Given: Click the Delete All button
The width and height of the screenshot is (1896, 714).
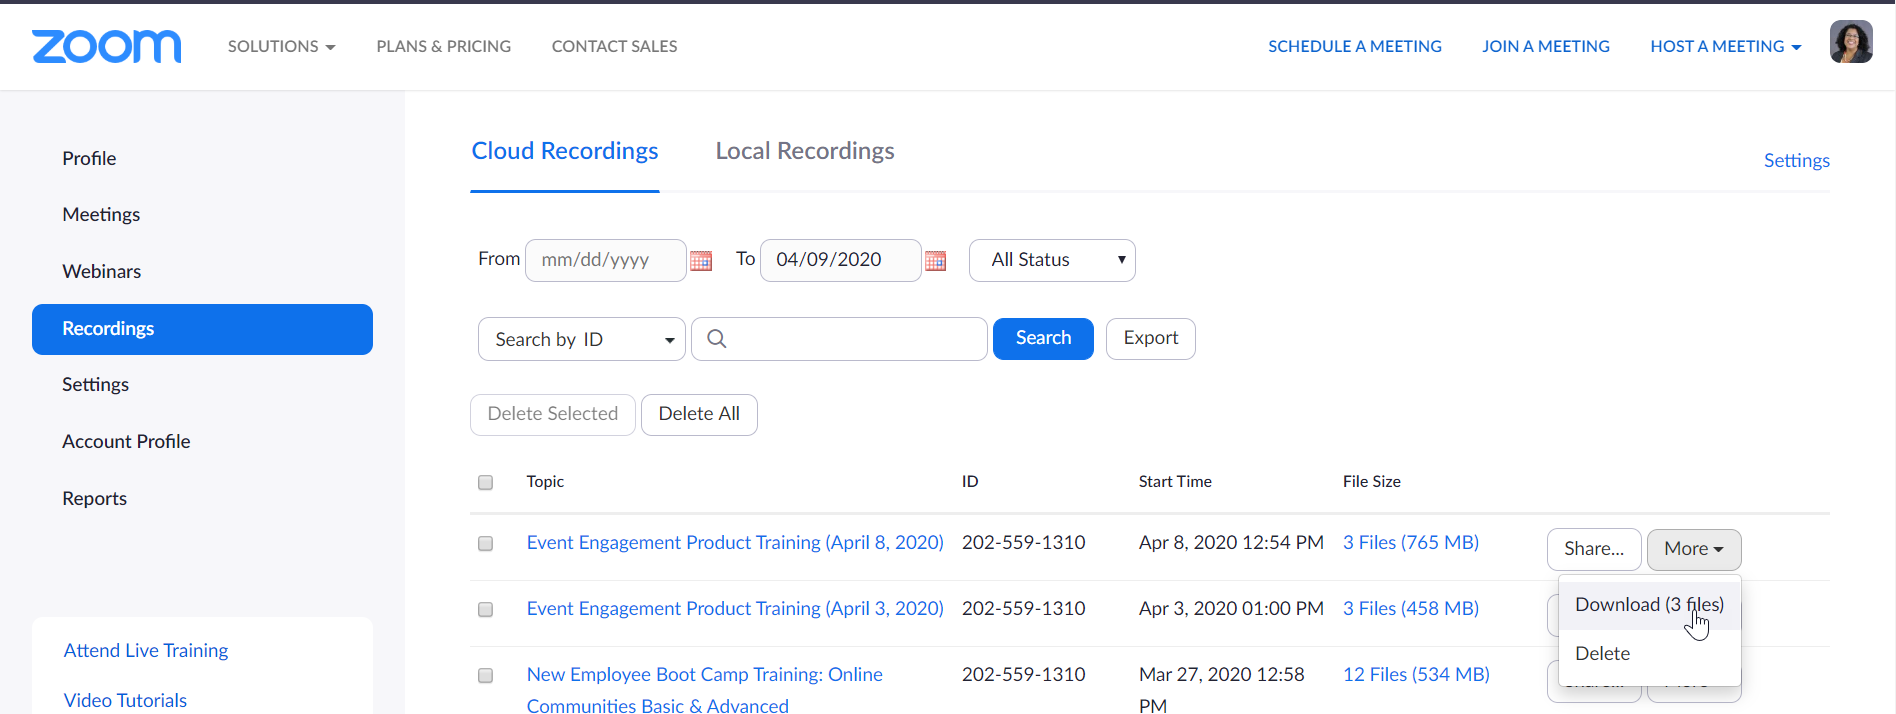Looking at the screenshot, I should coord(699,414).
